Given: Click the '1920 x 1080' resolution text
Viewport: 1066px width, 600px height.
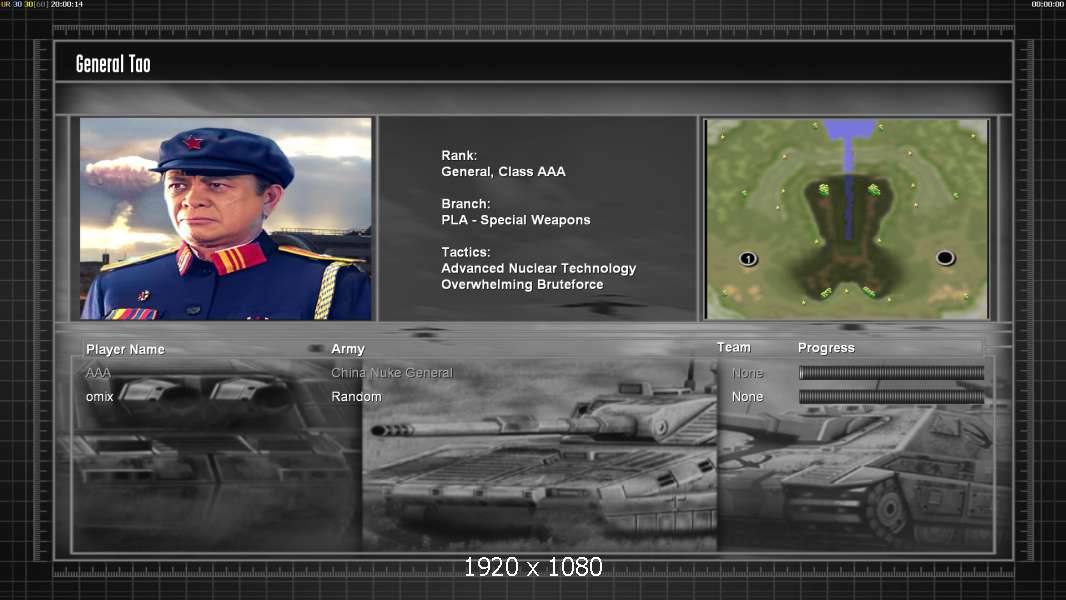Looking at the screenshot, I should click(x=533, y=567).
